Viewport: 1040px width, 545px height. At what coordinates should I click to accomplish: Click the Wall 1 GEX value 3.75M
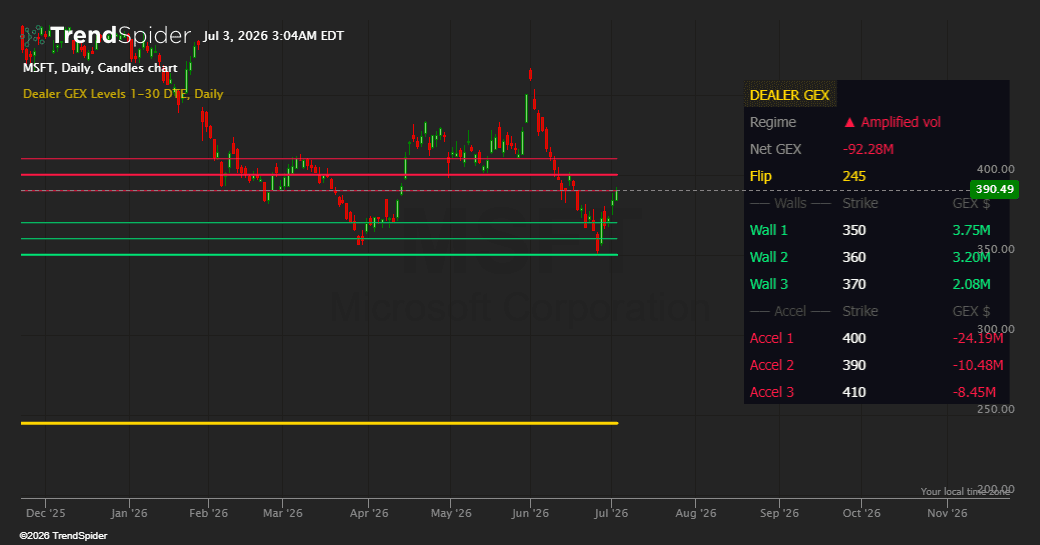click(x=971, y=230)
